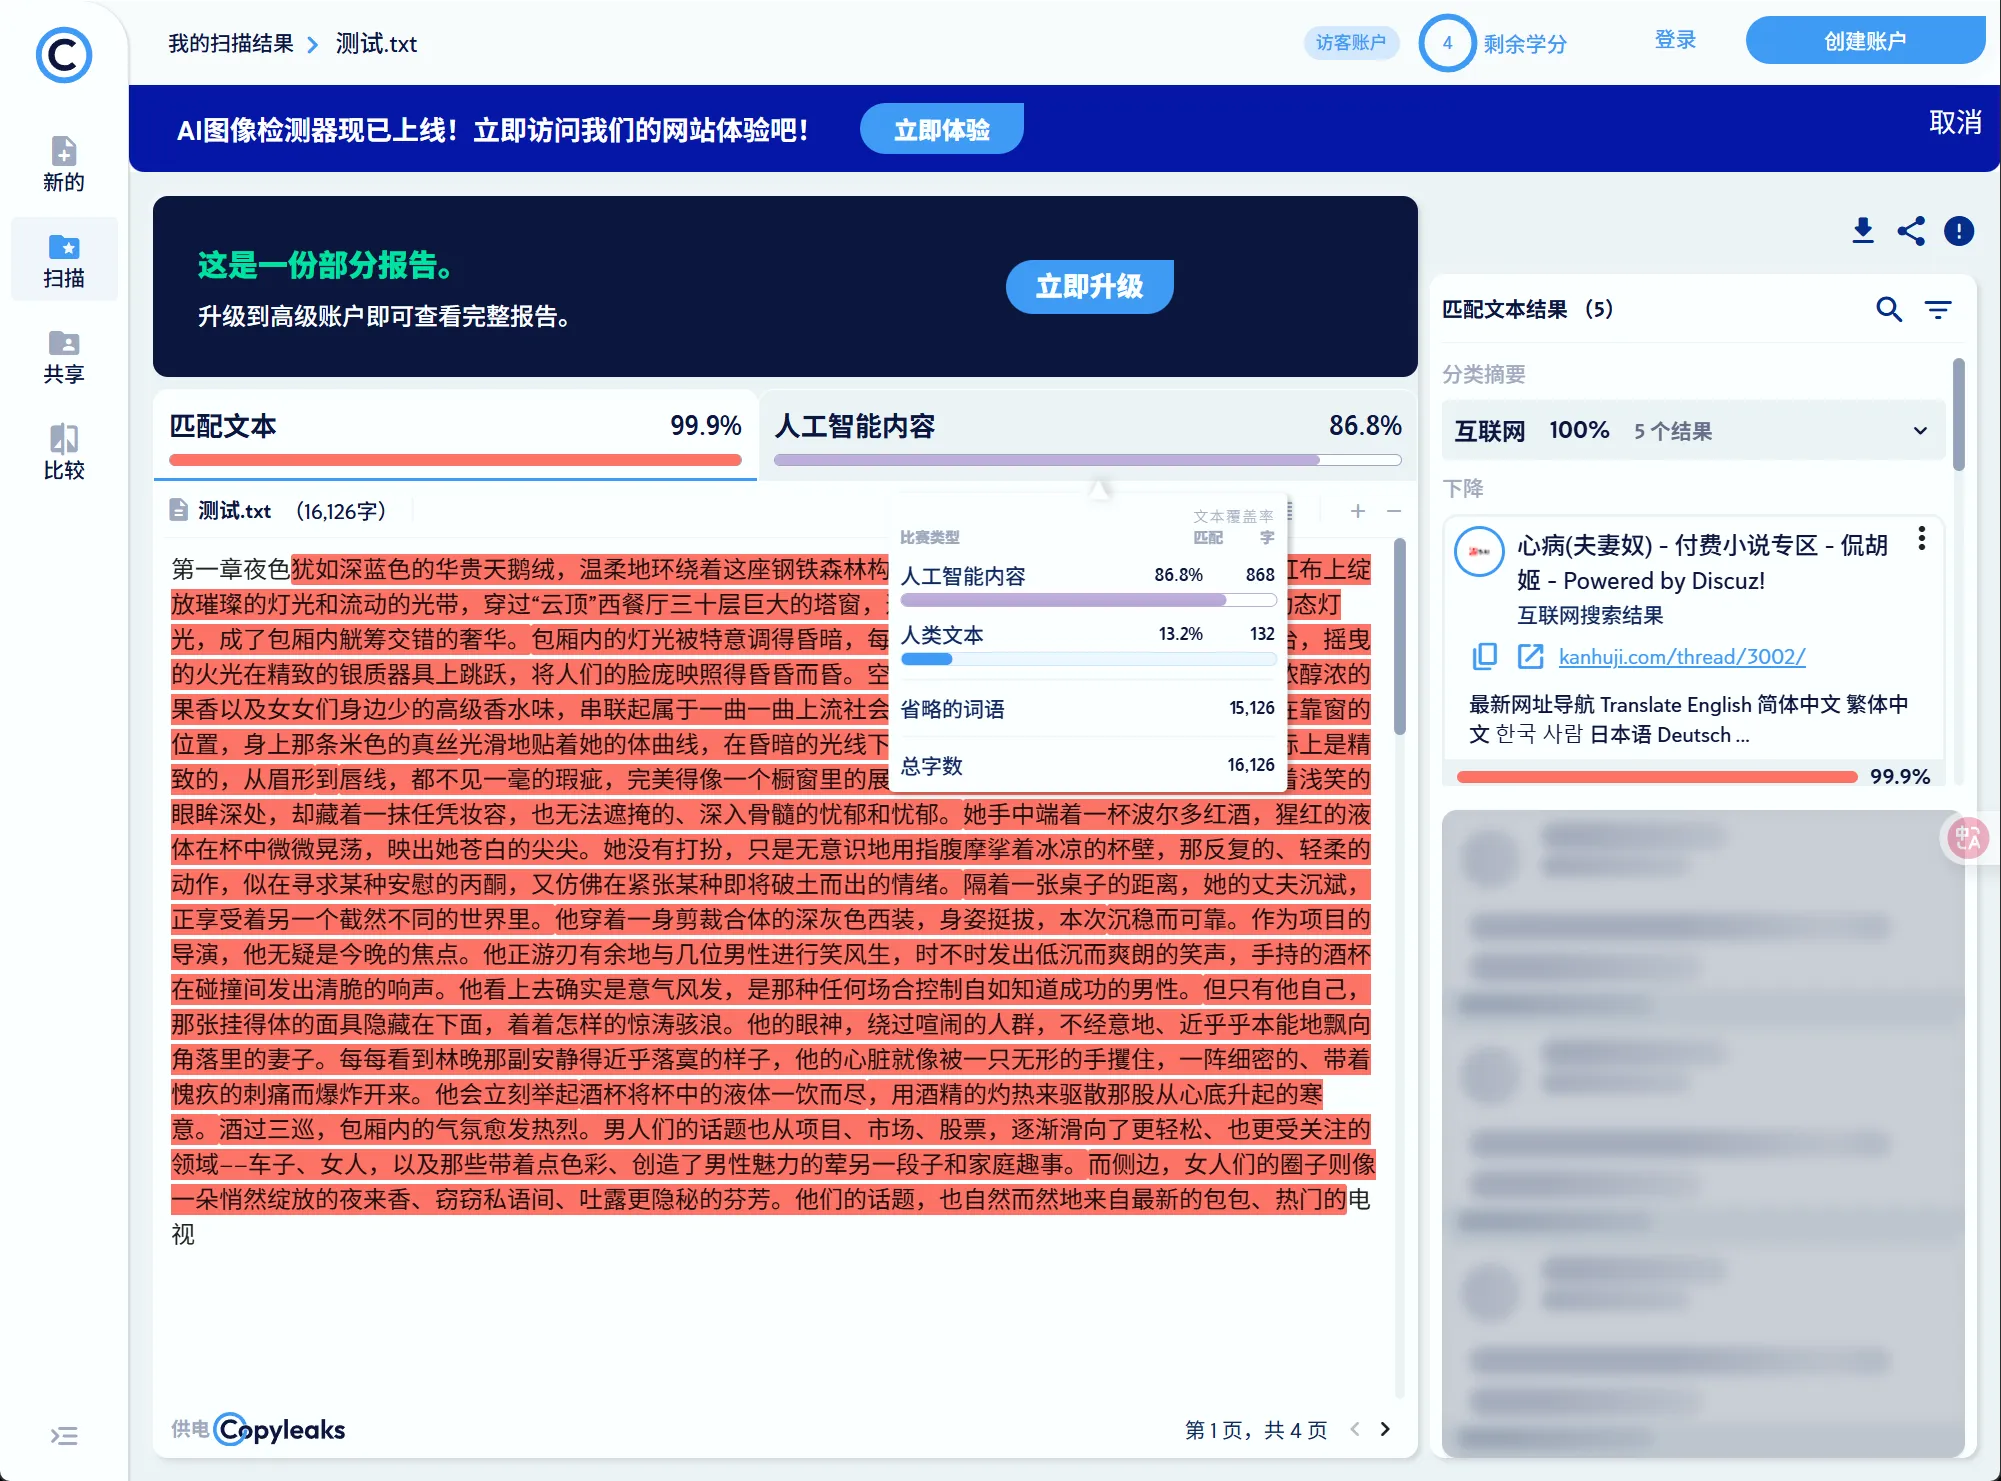Open kanhuji.com/thread/3002/ link
The height and width of the screenshot is (1481, 2001).
coord(1681,657)
